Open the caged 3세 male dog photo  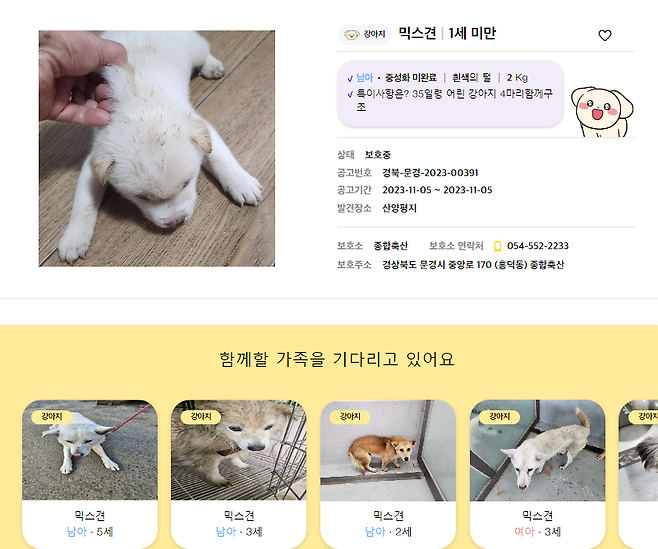coord(239,450)
